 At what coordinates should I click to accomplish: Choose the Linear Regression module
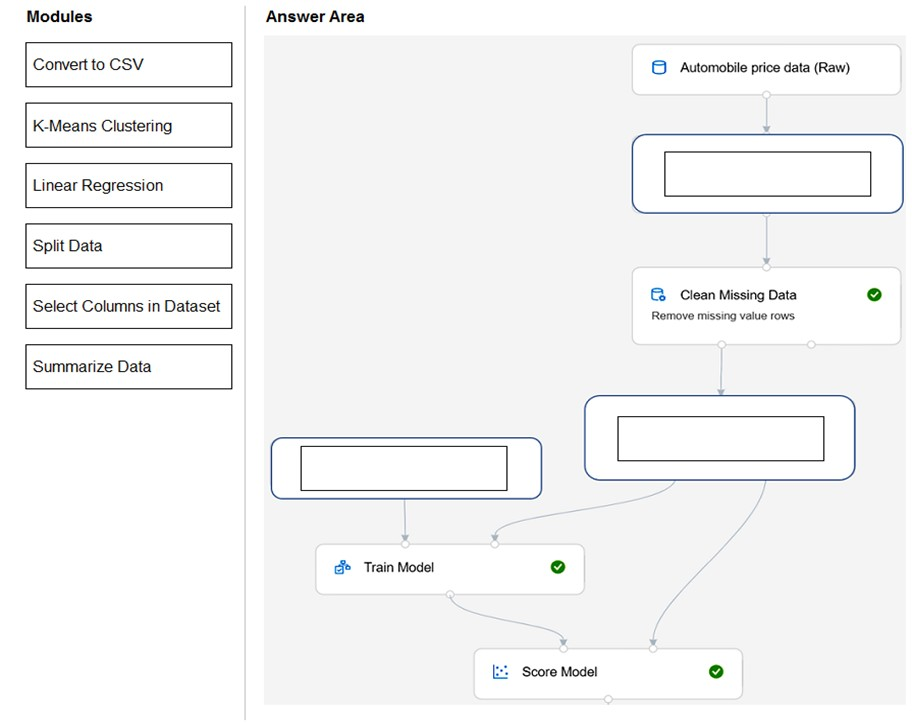129,186
